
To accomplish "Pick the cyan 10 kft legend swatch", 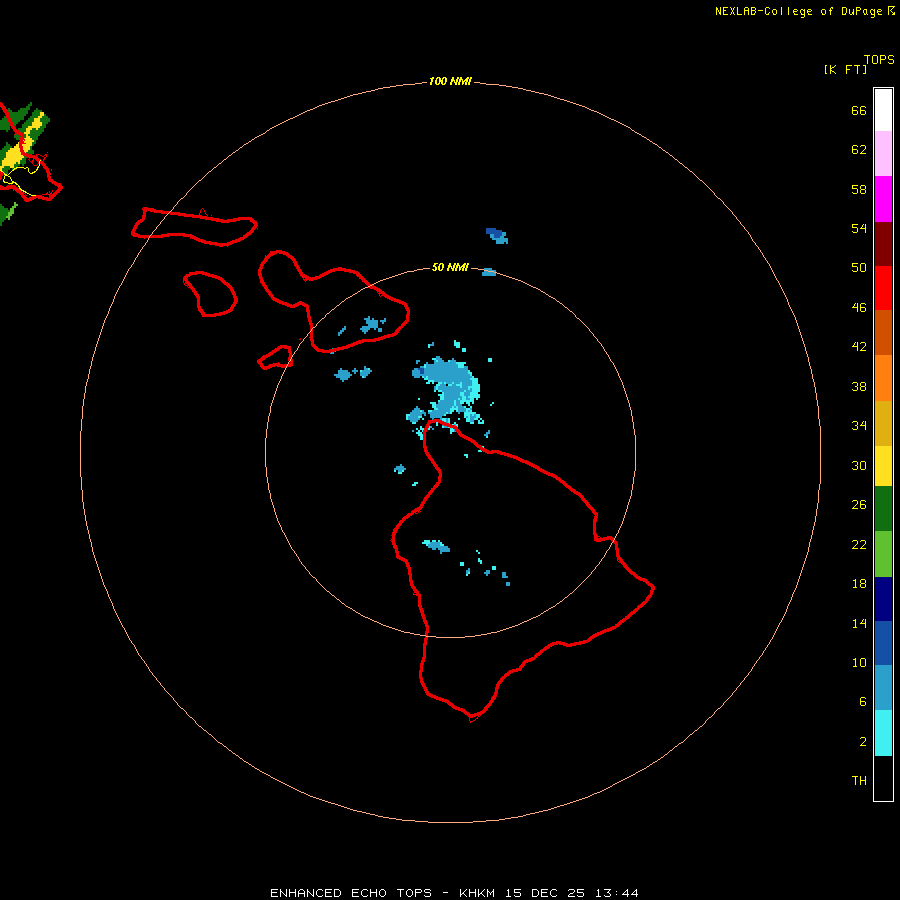I will tap(883, 734).
